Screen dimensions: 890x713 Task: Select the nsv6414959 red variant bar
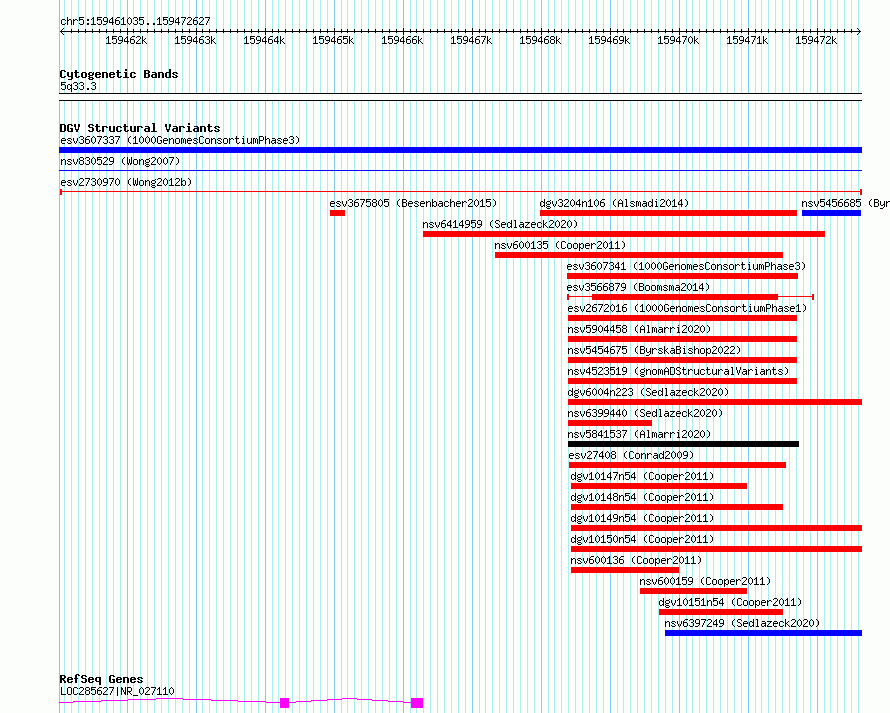624,234
